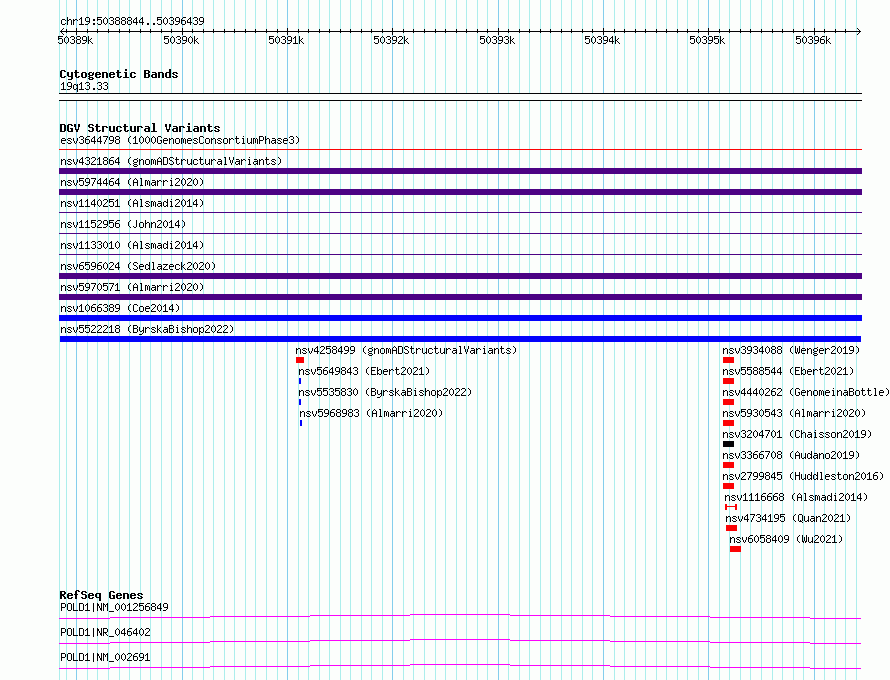Click nsv5522218 (ByrskaBishop2022) label
This screenshot has height=680, width=890.
147,329
